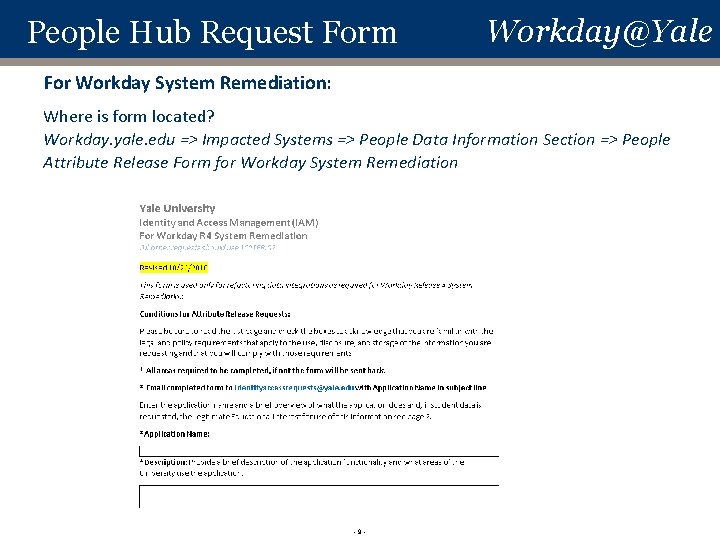This screenshot has height=540, width=720.
Task: Click the '*Description:' label text
Action: coord(163,462)
